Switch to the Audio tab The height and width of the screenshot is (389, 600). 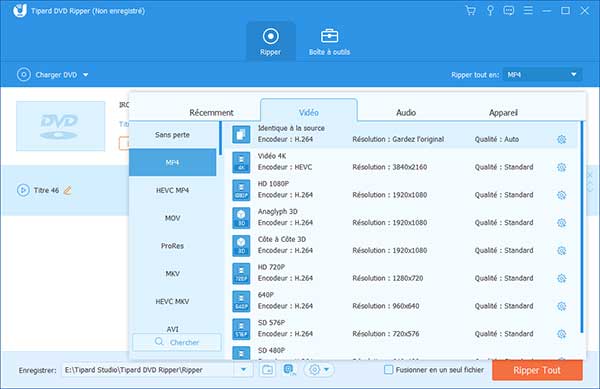pyautogui.click(x=406, y=112)
